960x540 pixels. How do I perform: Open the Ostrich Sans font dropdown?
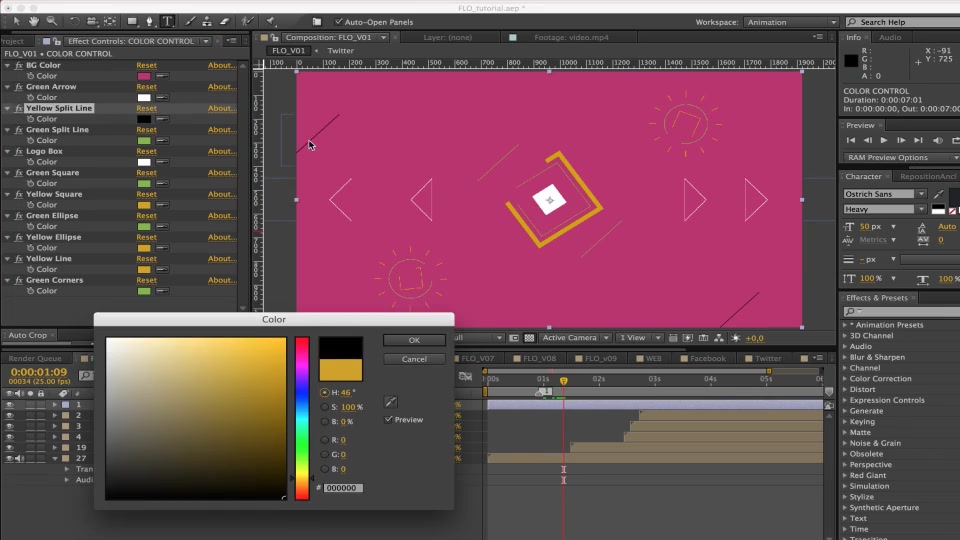click(x=884, y=193)
